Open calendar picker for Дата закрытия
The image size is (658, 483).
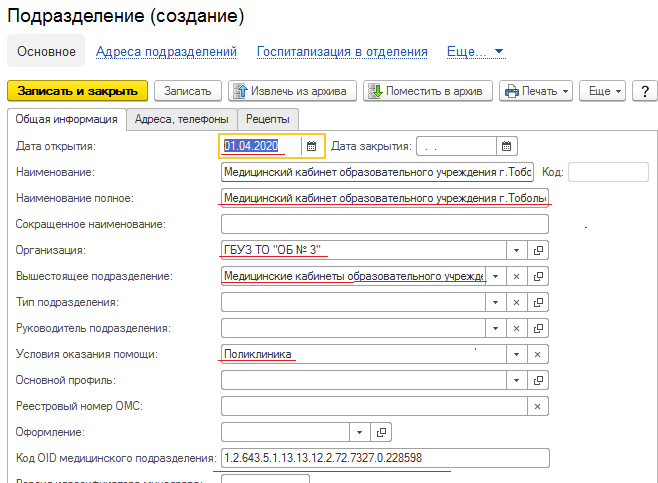(x=507, y=147)
